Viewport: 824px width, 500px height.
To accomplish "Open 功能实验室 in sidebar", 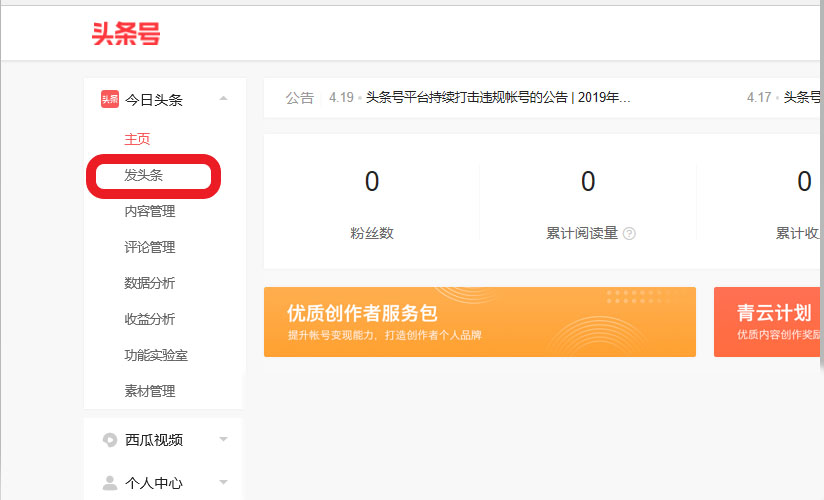I will click(x=156, y=355).
